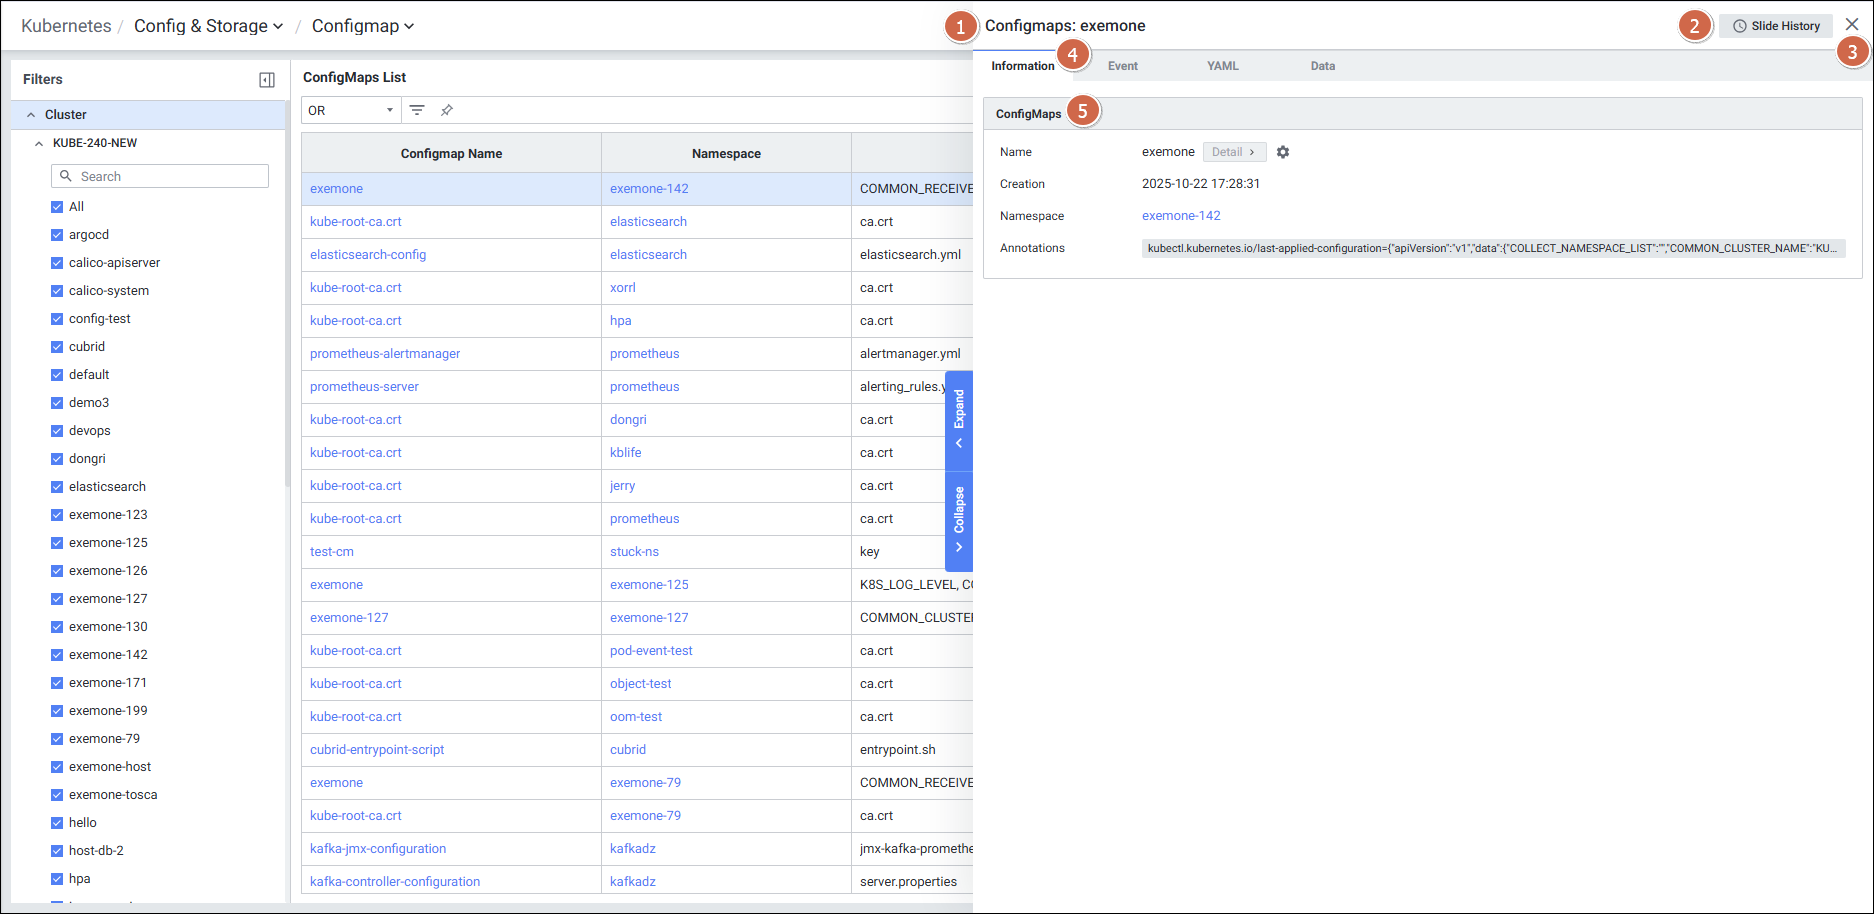Open the Config & Storage breadcrumb dropdown

click(x=208, y=26)
